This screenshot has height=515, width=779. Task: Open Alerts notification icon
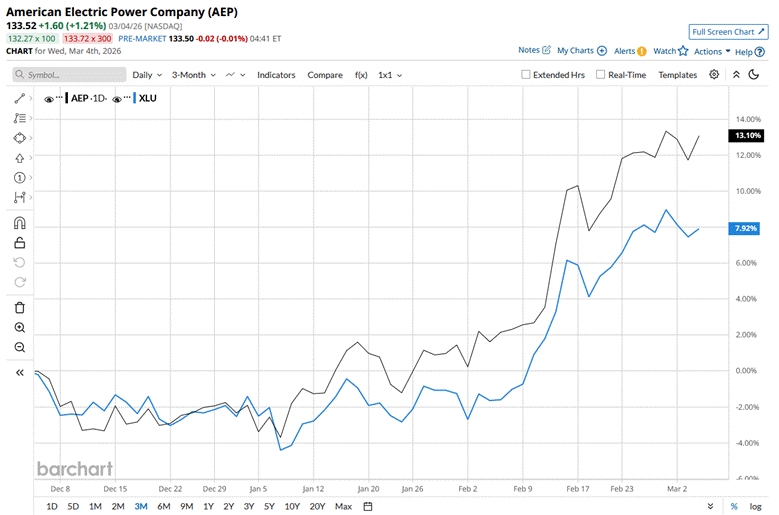pyautogui.click(x=642, y=51)
